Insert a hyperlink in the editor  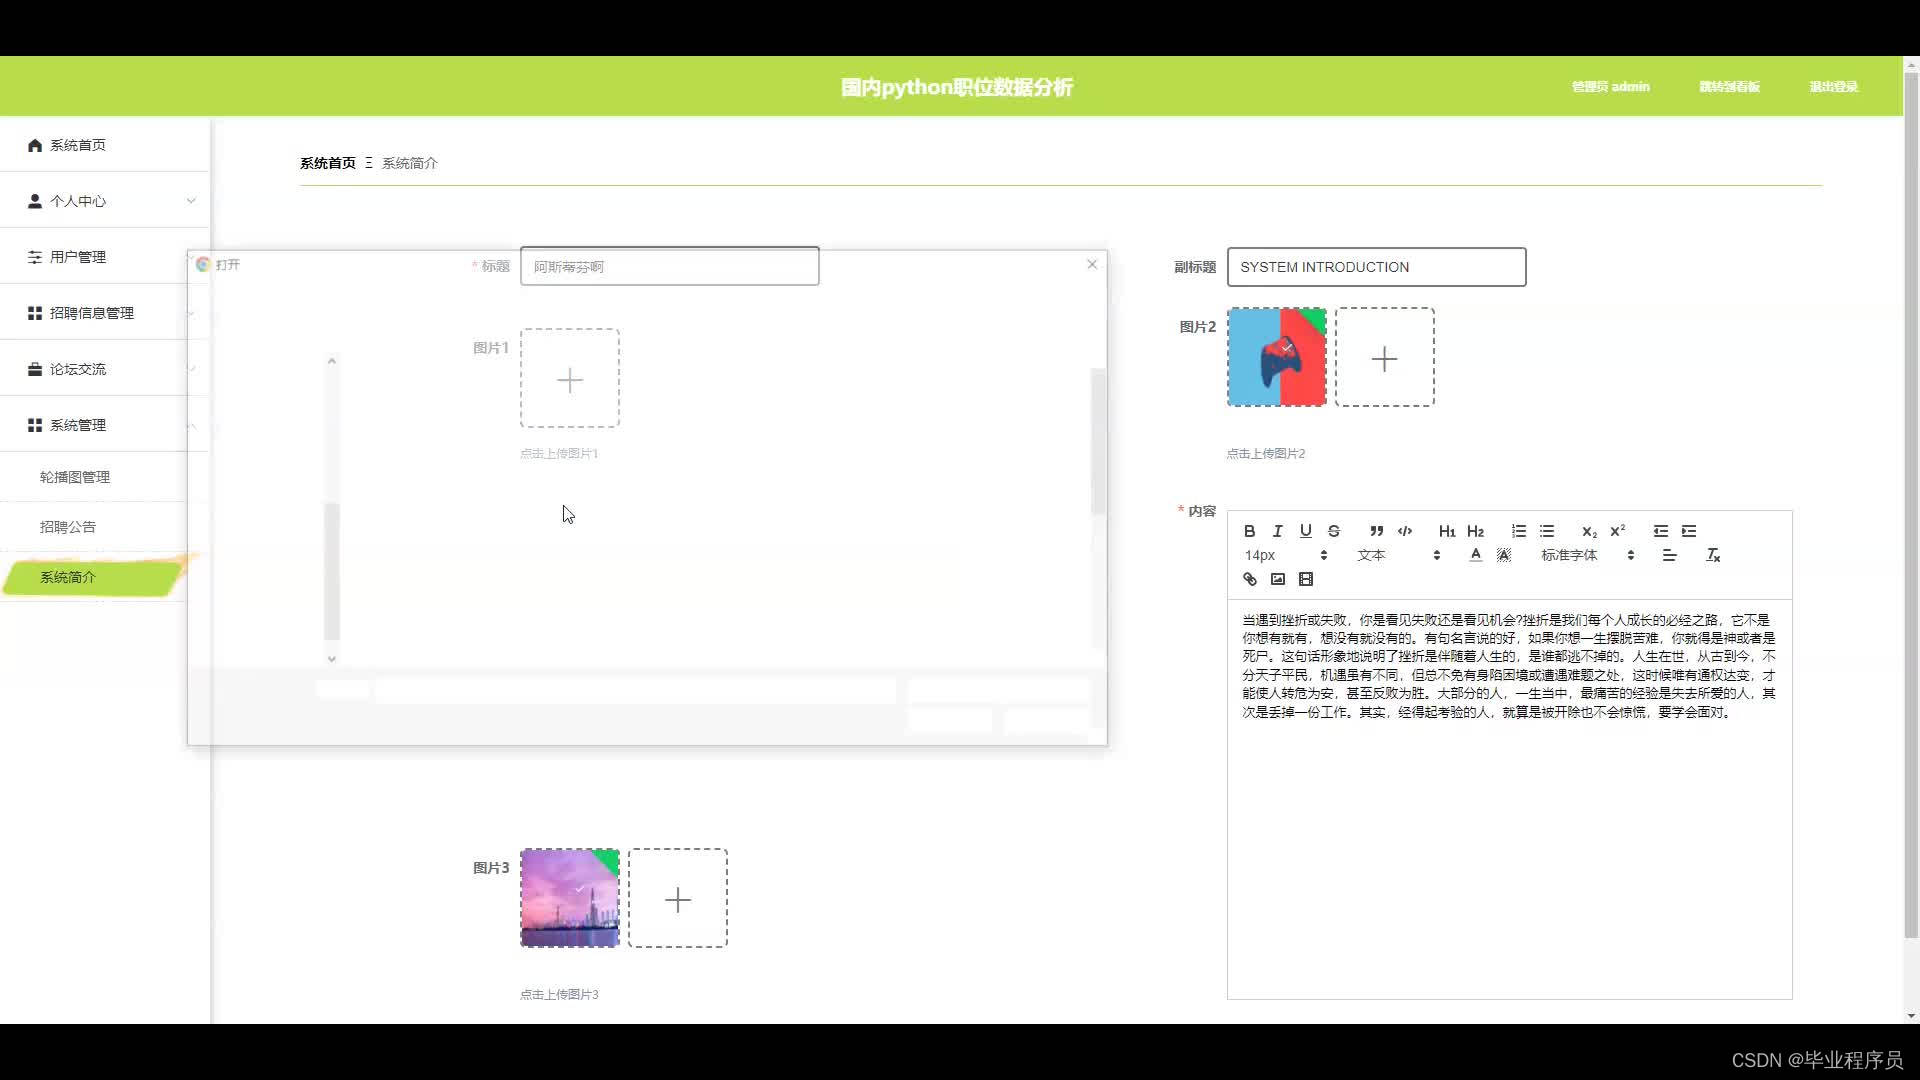(1249, 579)
